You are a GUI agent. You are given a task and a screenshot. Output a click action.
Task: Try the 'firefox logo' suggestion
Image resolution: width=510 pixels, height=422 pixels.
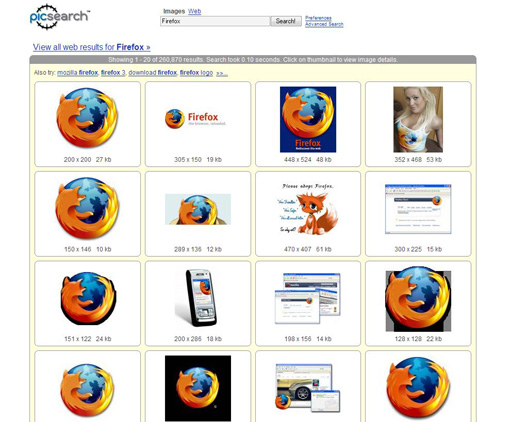pyautogui.click(x=196, y=73)
